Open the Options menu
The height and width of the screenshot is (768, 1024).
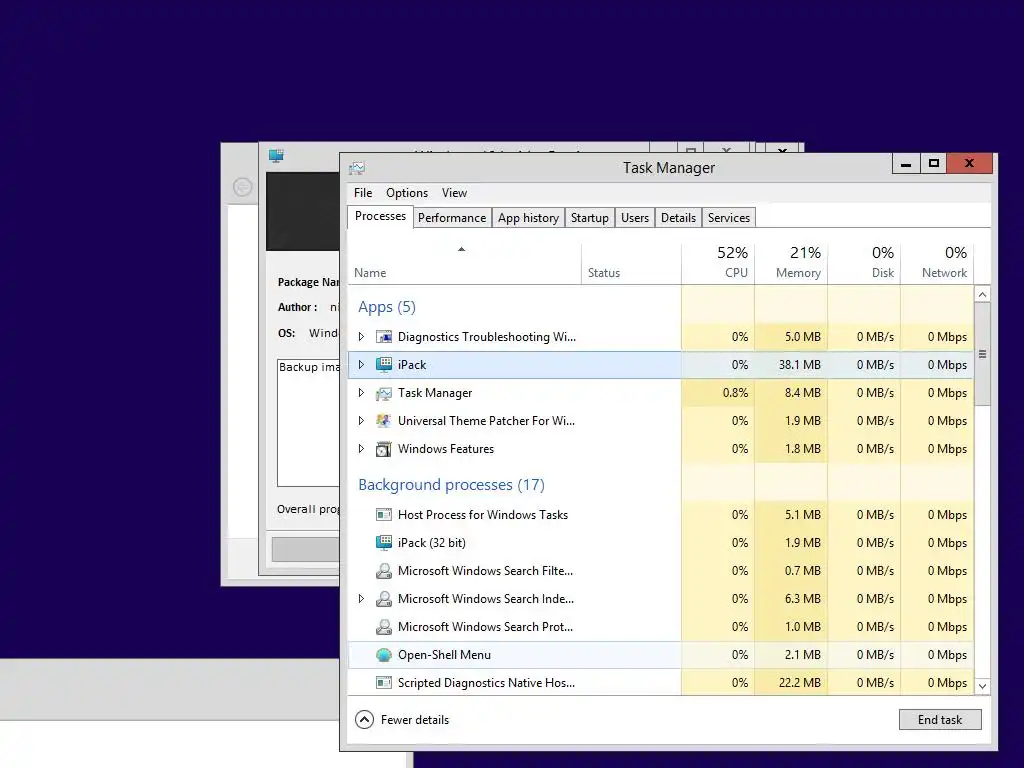click(x=407, y=193)
